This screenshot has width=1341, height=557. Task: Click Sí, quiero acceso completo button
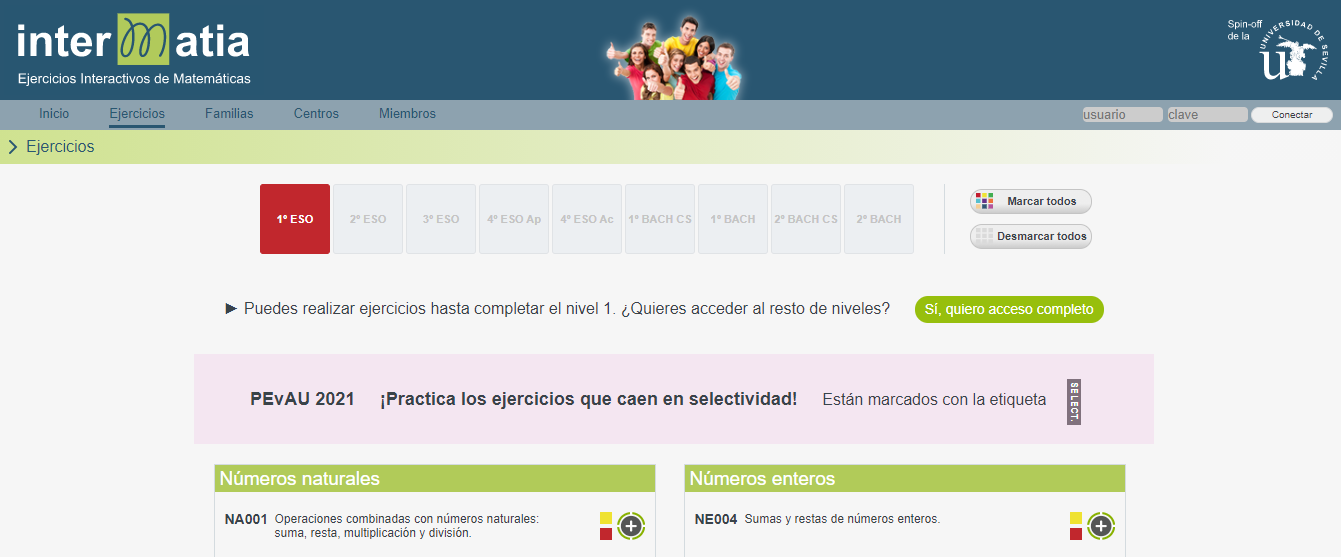(x=1009, y=309)
